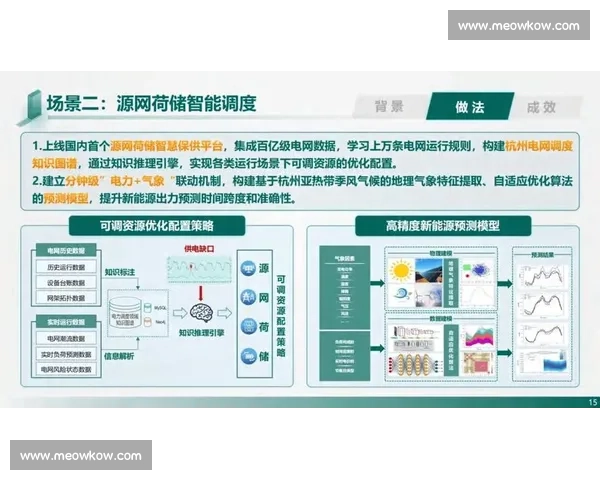The image size is (600, 480).
Task: Click the blue 源 circle icon
Action: pyautogui.click(x=248, y=268)
